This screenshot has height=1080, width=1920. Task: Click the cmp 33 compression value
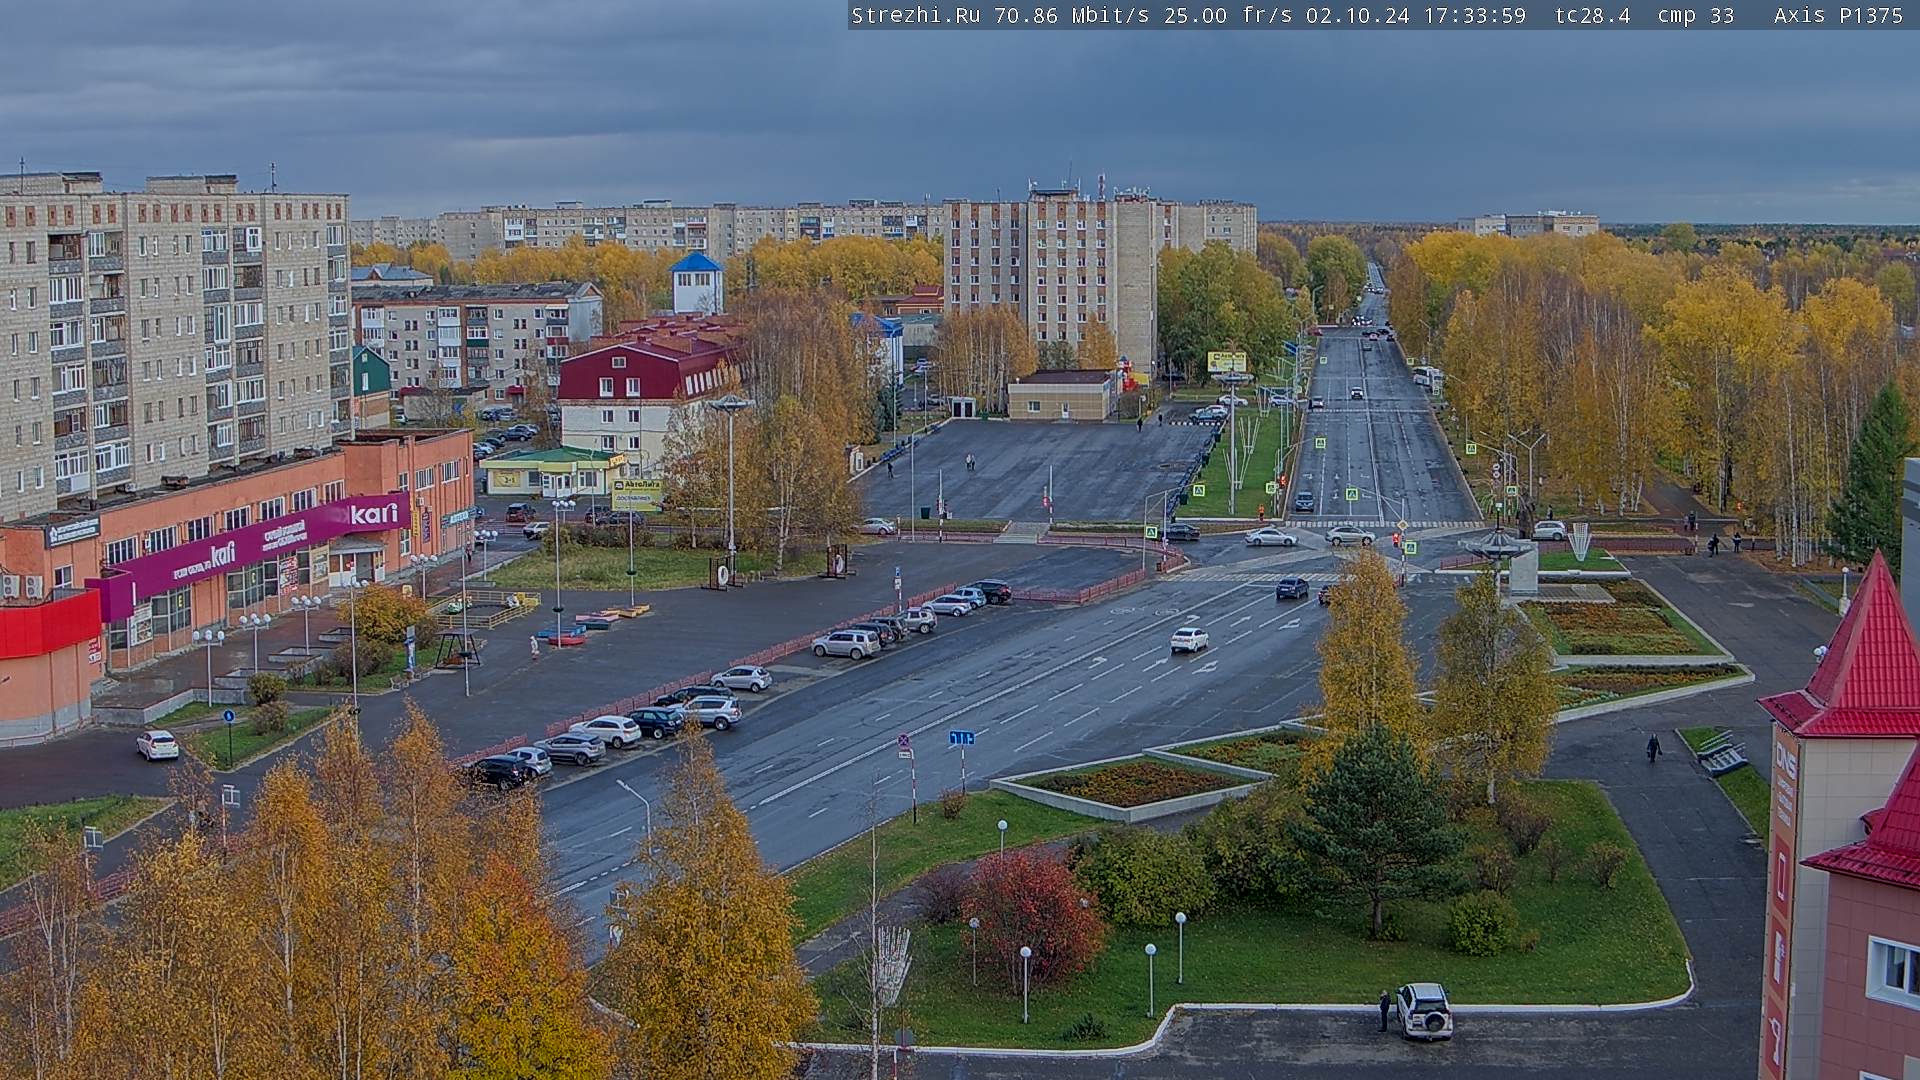click(1695, 15)
